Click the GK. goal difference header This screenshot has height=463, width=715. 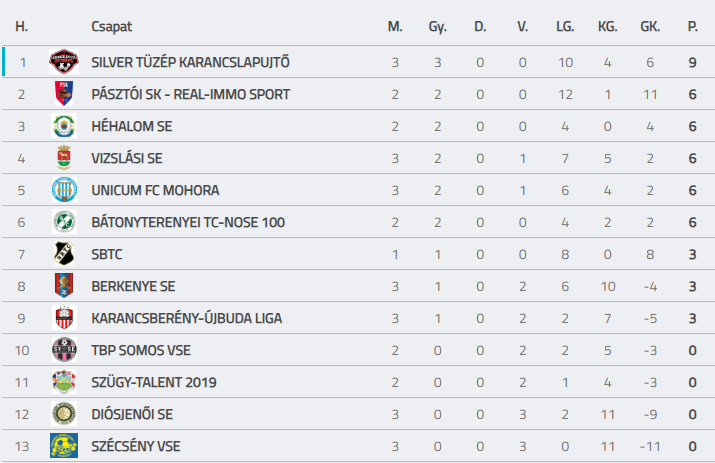click(650, 26)
